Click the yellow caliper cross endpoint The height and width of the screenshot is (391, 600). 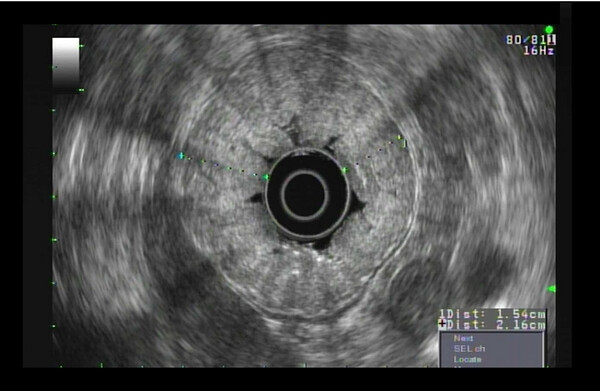(x=399, y=137)
